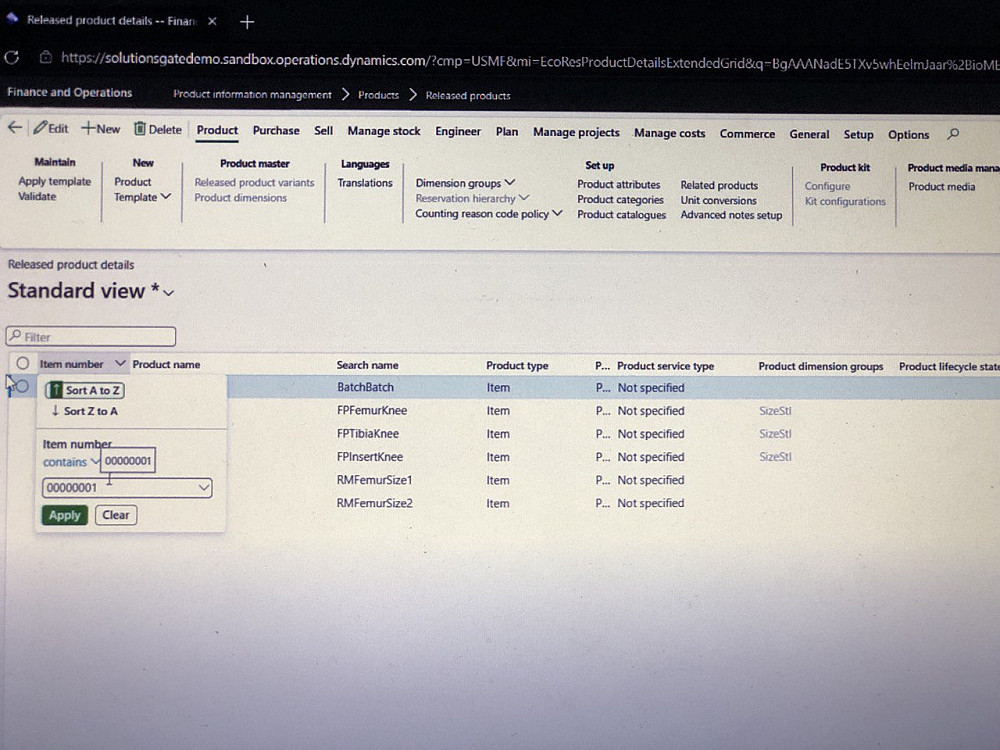Click the Sort A to Z option
This screenshot has height=750, width=1000.
point(85,390)
